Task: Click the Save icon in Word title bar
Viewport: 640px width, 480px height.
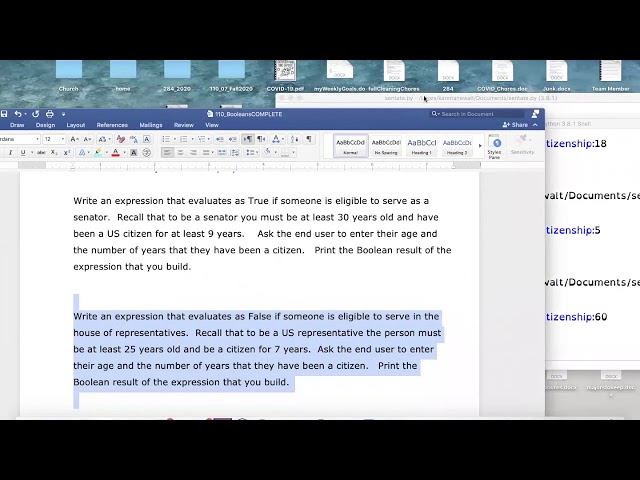Action: click(4, 114)
